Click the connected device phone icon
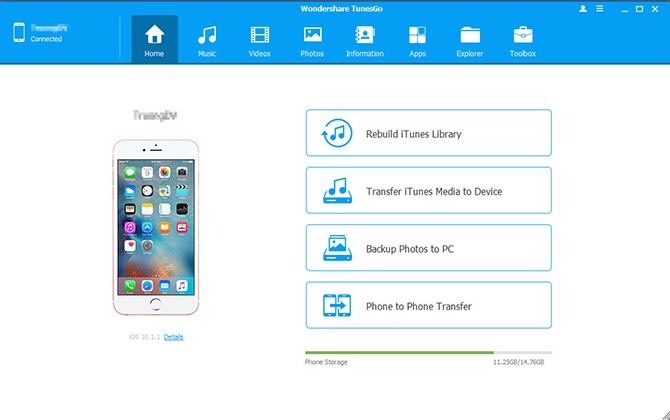Screen dimensions: 670x420 19,32
